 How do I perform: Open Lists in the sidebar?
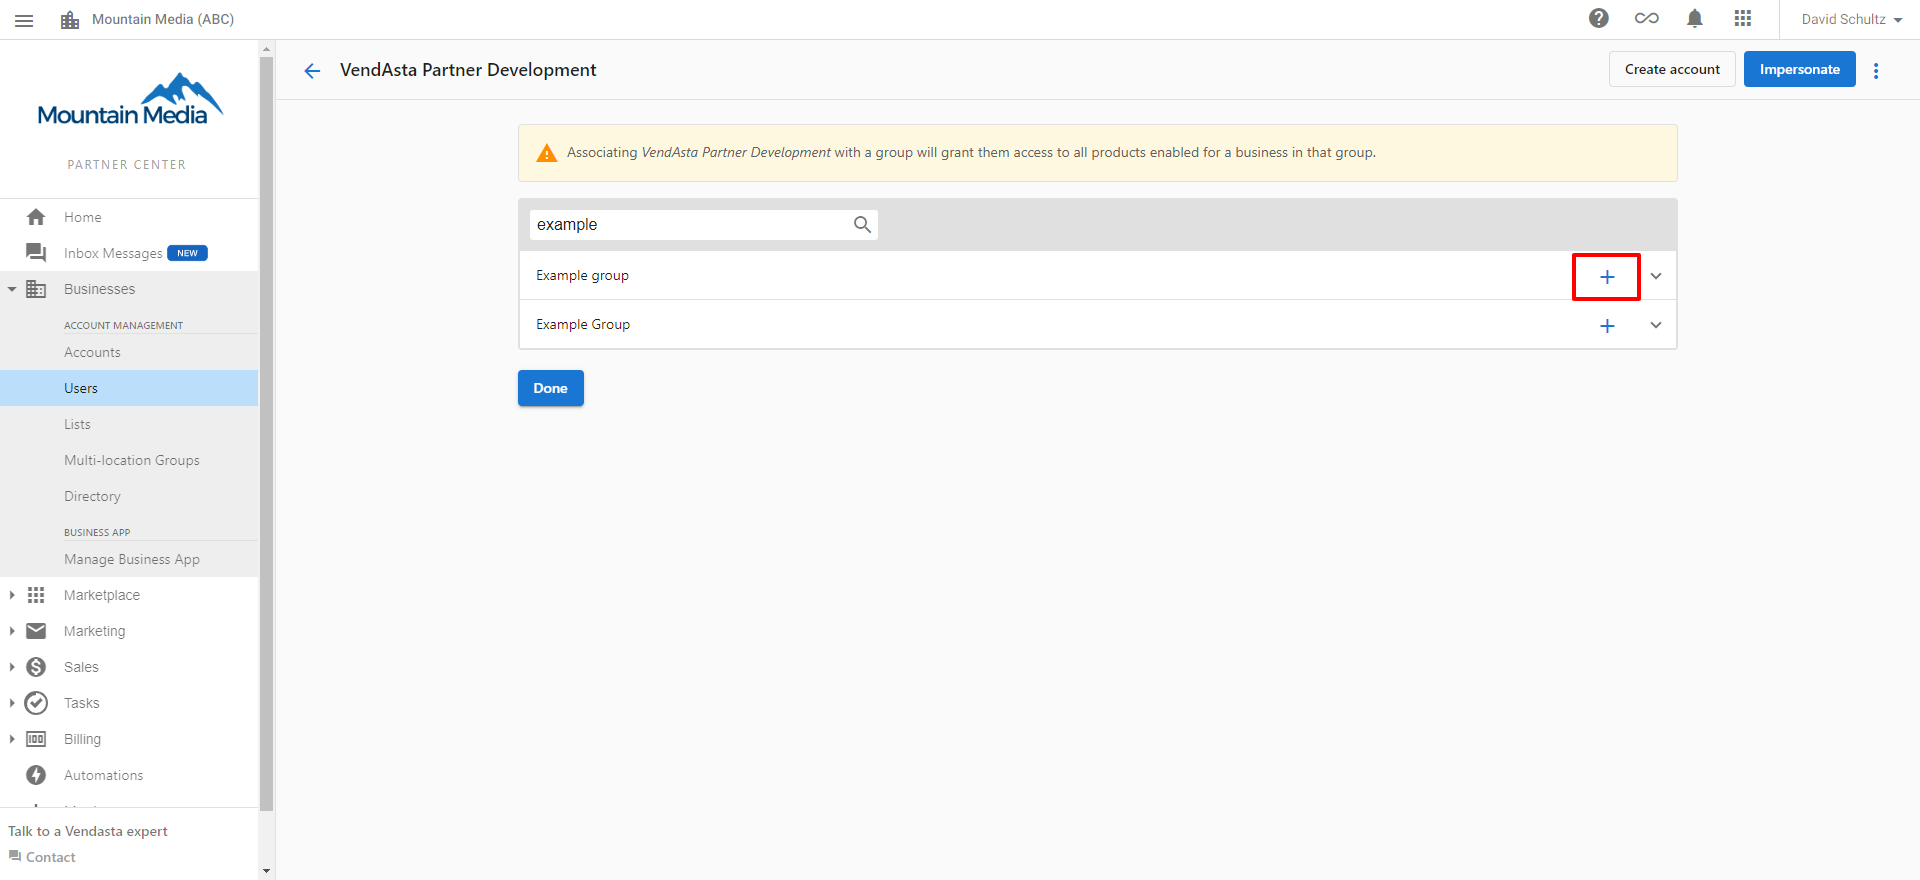pos(77,424)
